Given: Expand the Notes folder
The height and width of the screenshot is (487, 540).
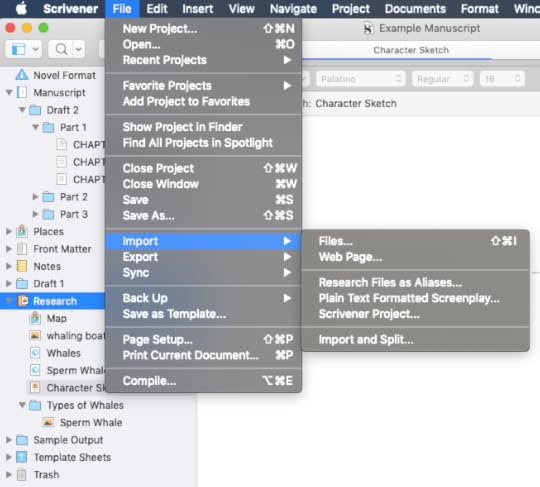Looking at the screenshot, I should pos(9,266).
